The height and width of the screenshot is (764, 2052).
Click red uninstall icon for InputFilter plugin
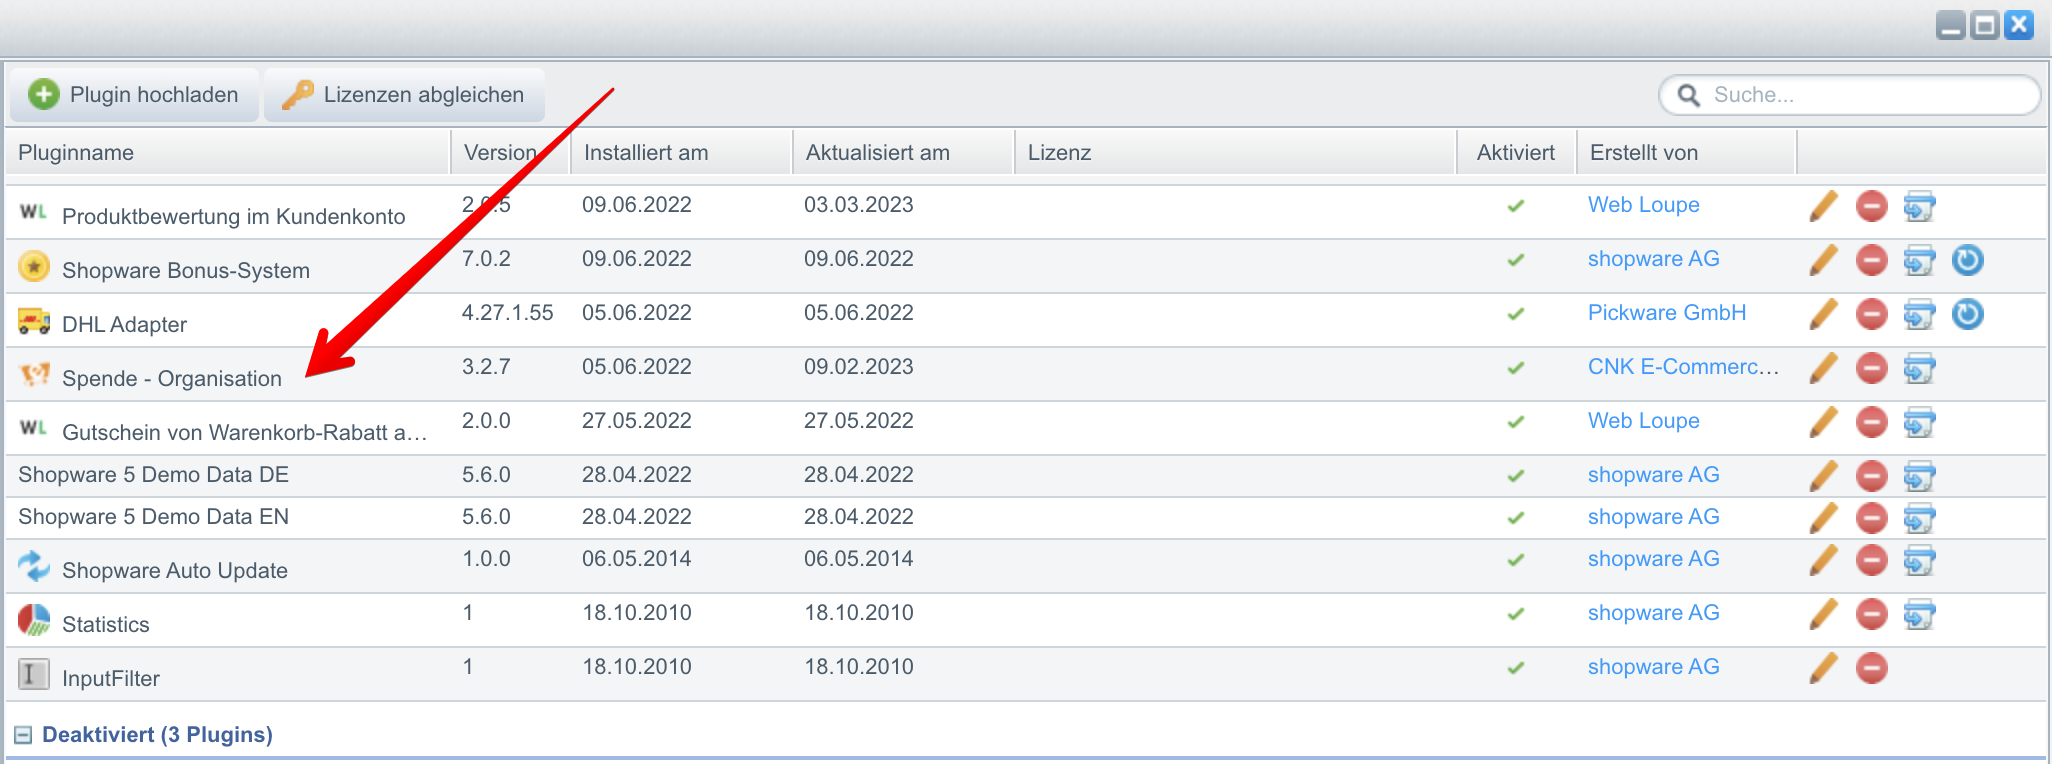tap(1871, 668)
